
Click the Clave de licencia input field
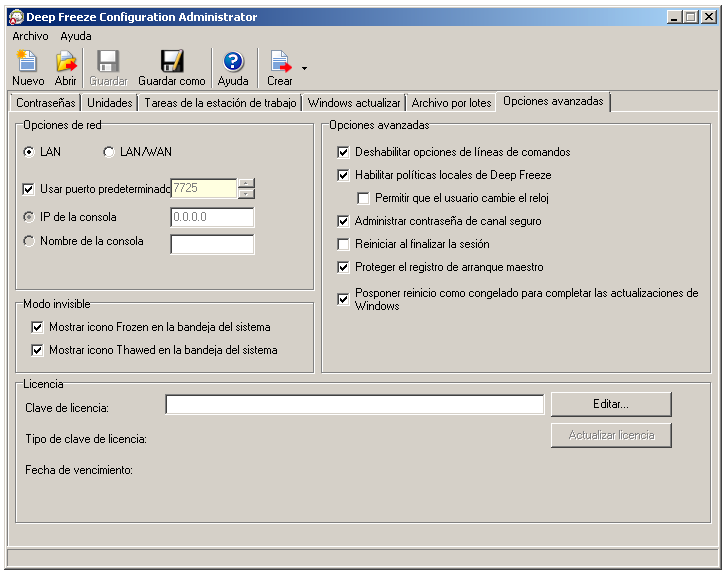[x=355, y=404]
